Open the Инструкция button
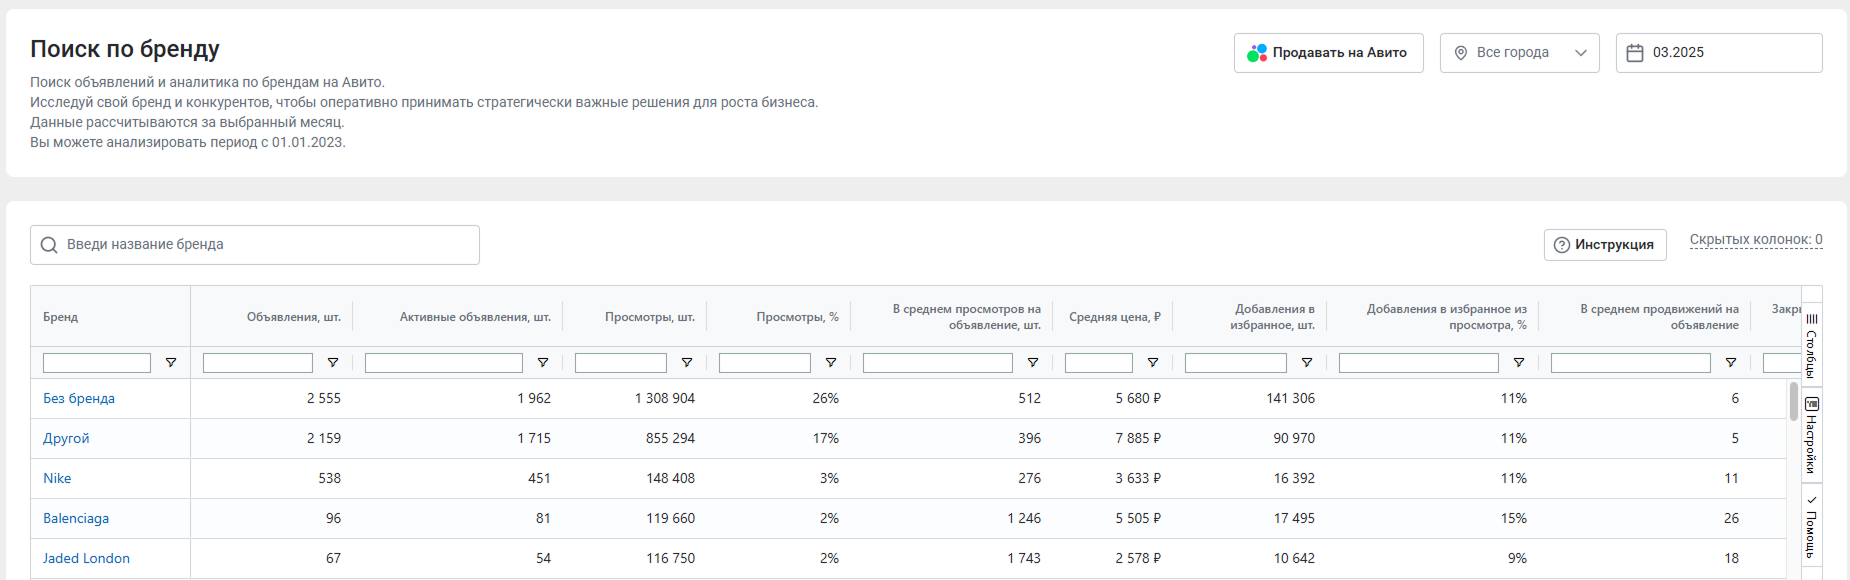1850x580 pixels. (1605, 245)
